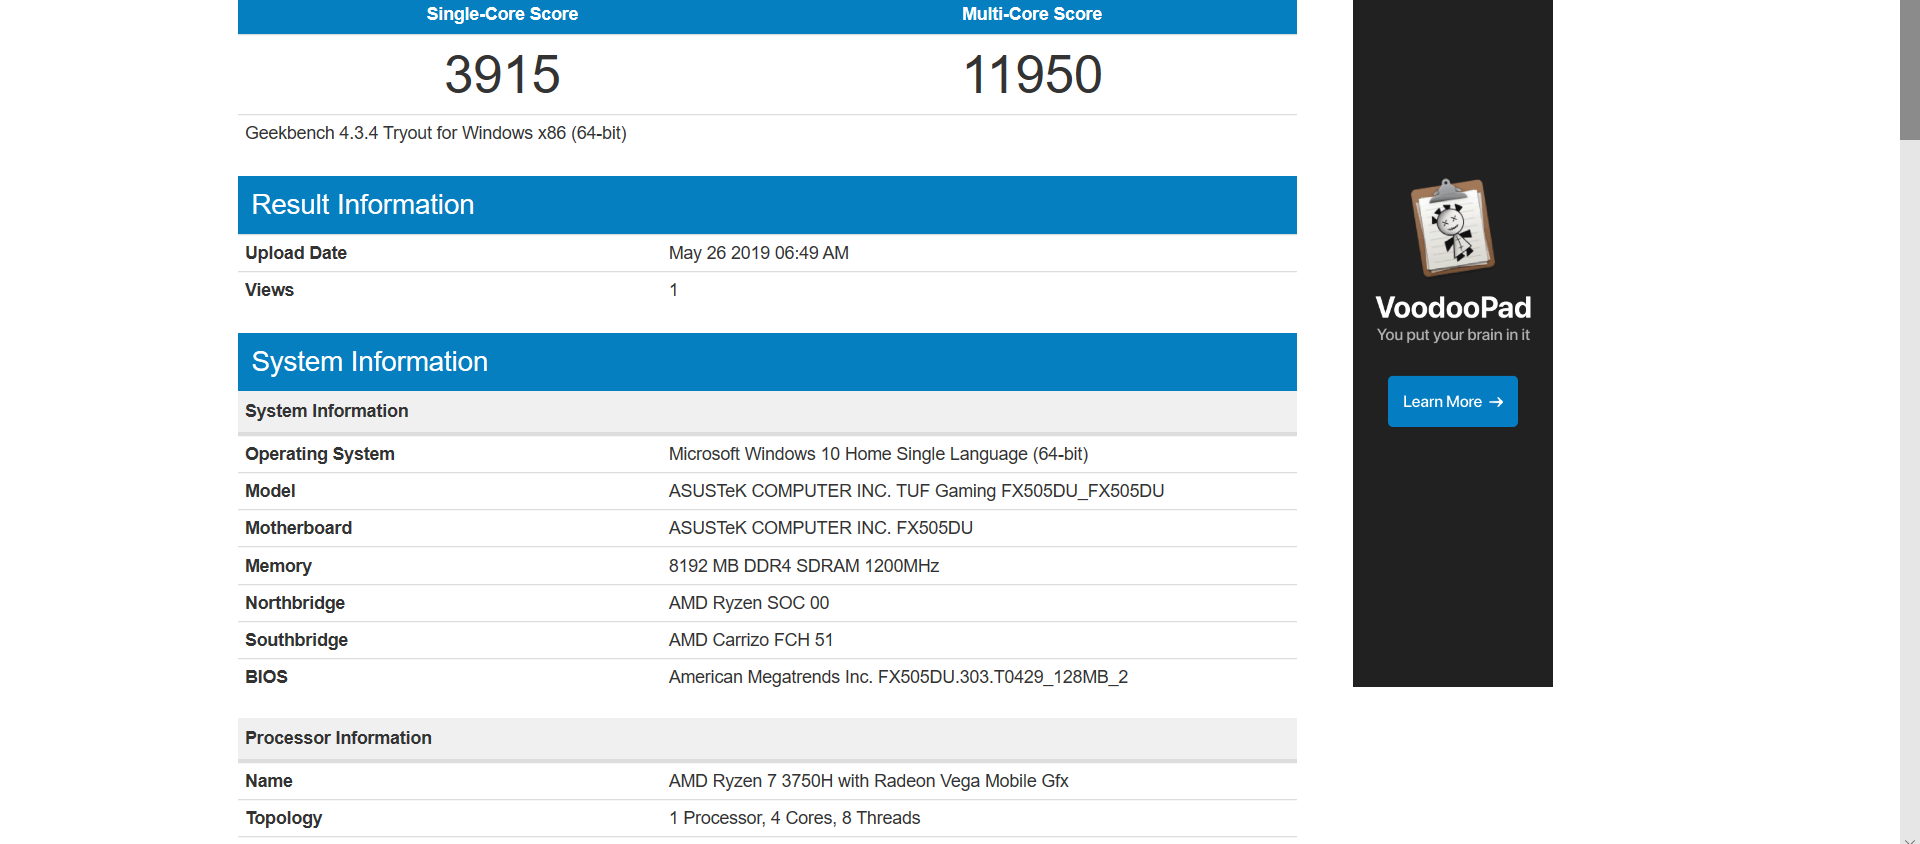Viewport: 1920px width, 844px height.
Task: Click the AMD Ryzen 7 3750H processor value
Action: click(x=869, y=781)
